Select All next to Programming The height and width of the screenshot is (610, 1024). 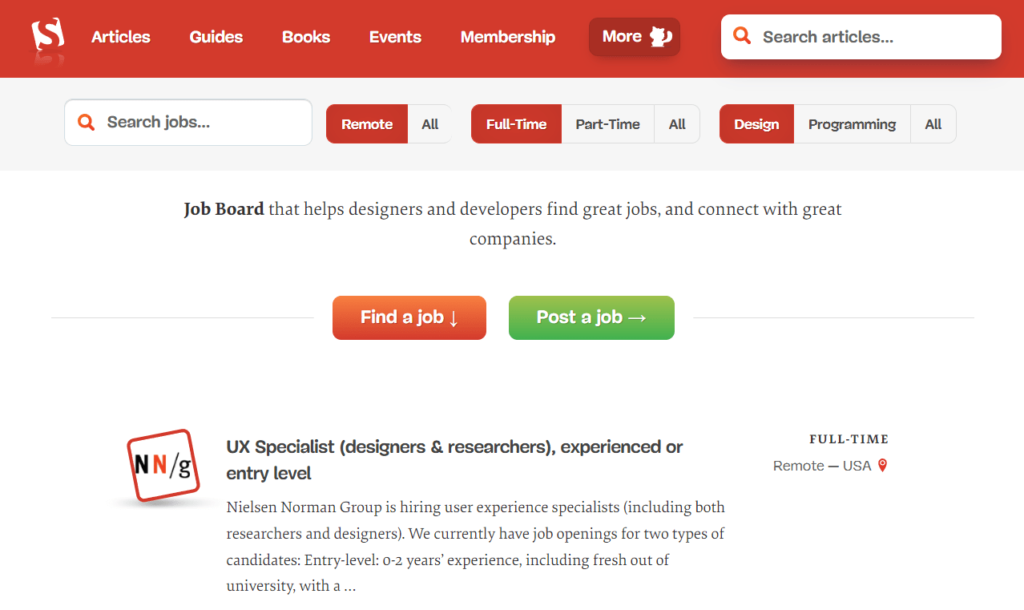click(933, 124)
